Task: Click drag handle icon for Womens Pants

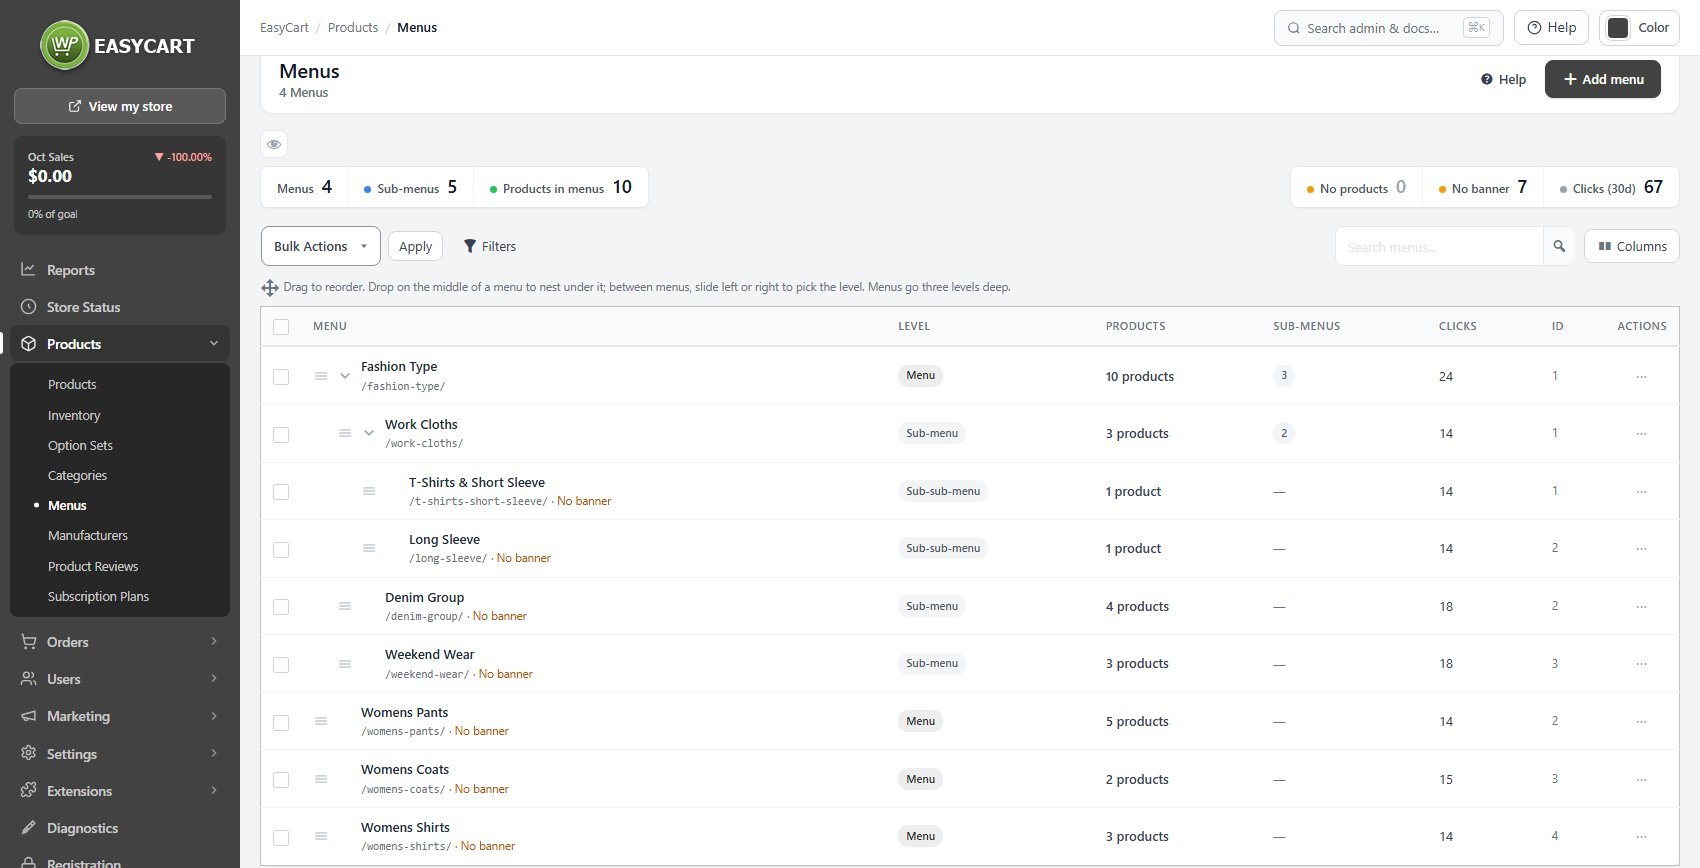Action: 321,721
